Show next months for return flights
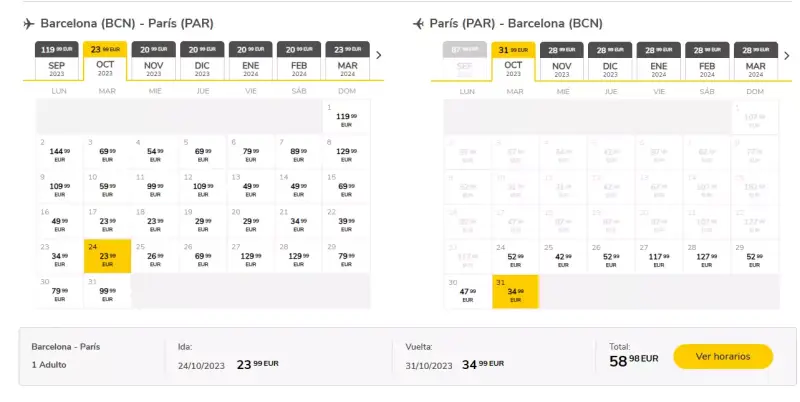Screen dimensions: 800x402 (x=786, y=56)
